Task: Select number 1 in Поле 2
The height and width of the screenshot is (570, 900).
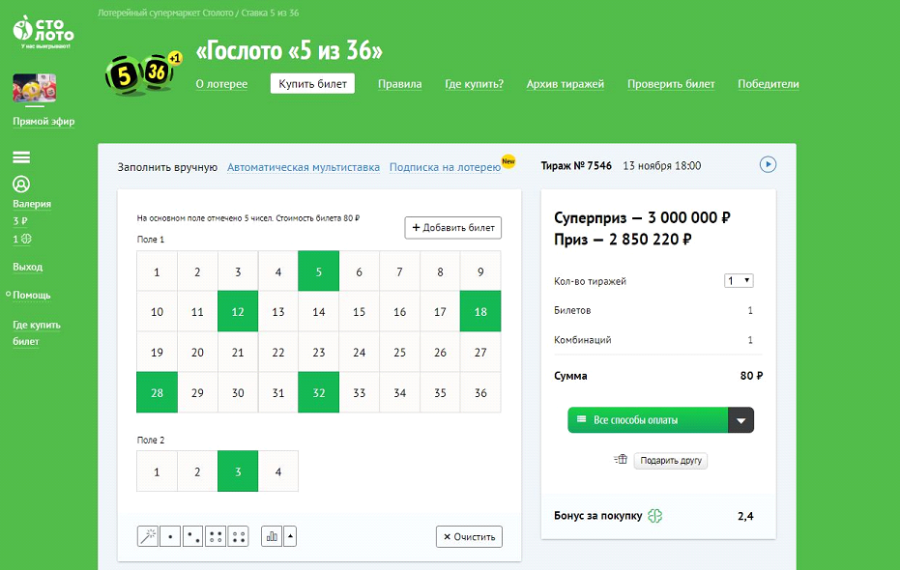Action: [157, 471]
